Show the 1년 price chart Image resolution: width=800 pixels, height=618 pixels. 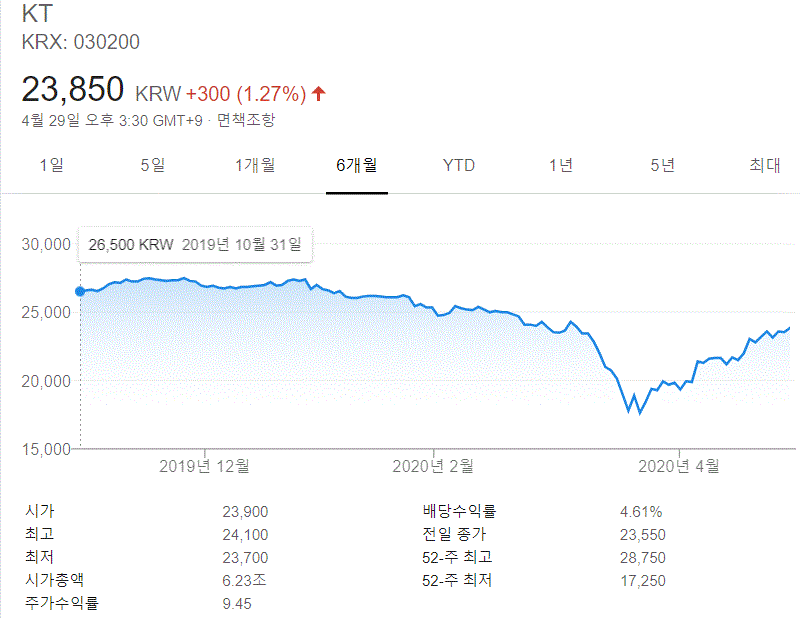[x=561, y=165]
